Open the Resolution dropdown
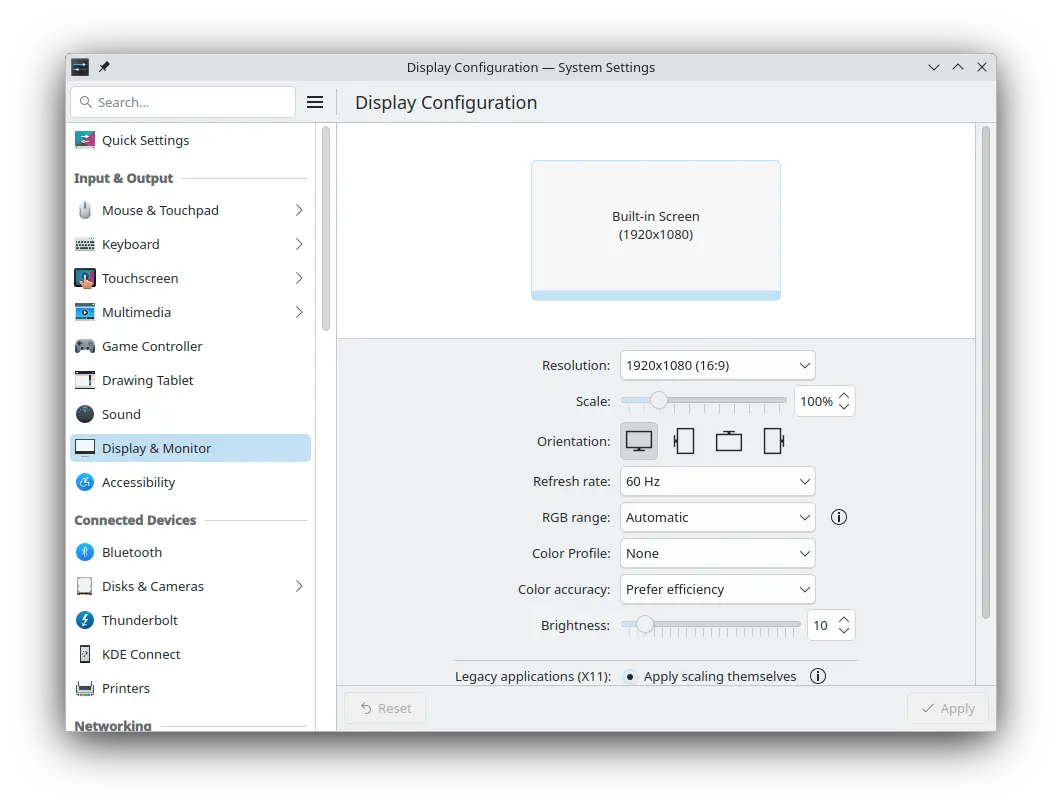 pos(717,365)
